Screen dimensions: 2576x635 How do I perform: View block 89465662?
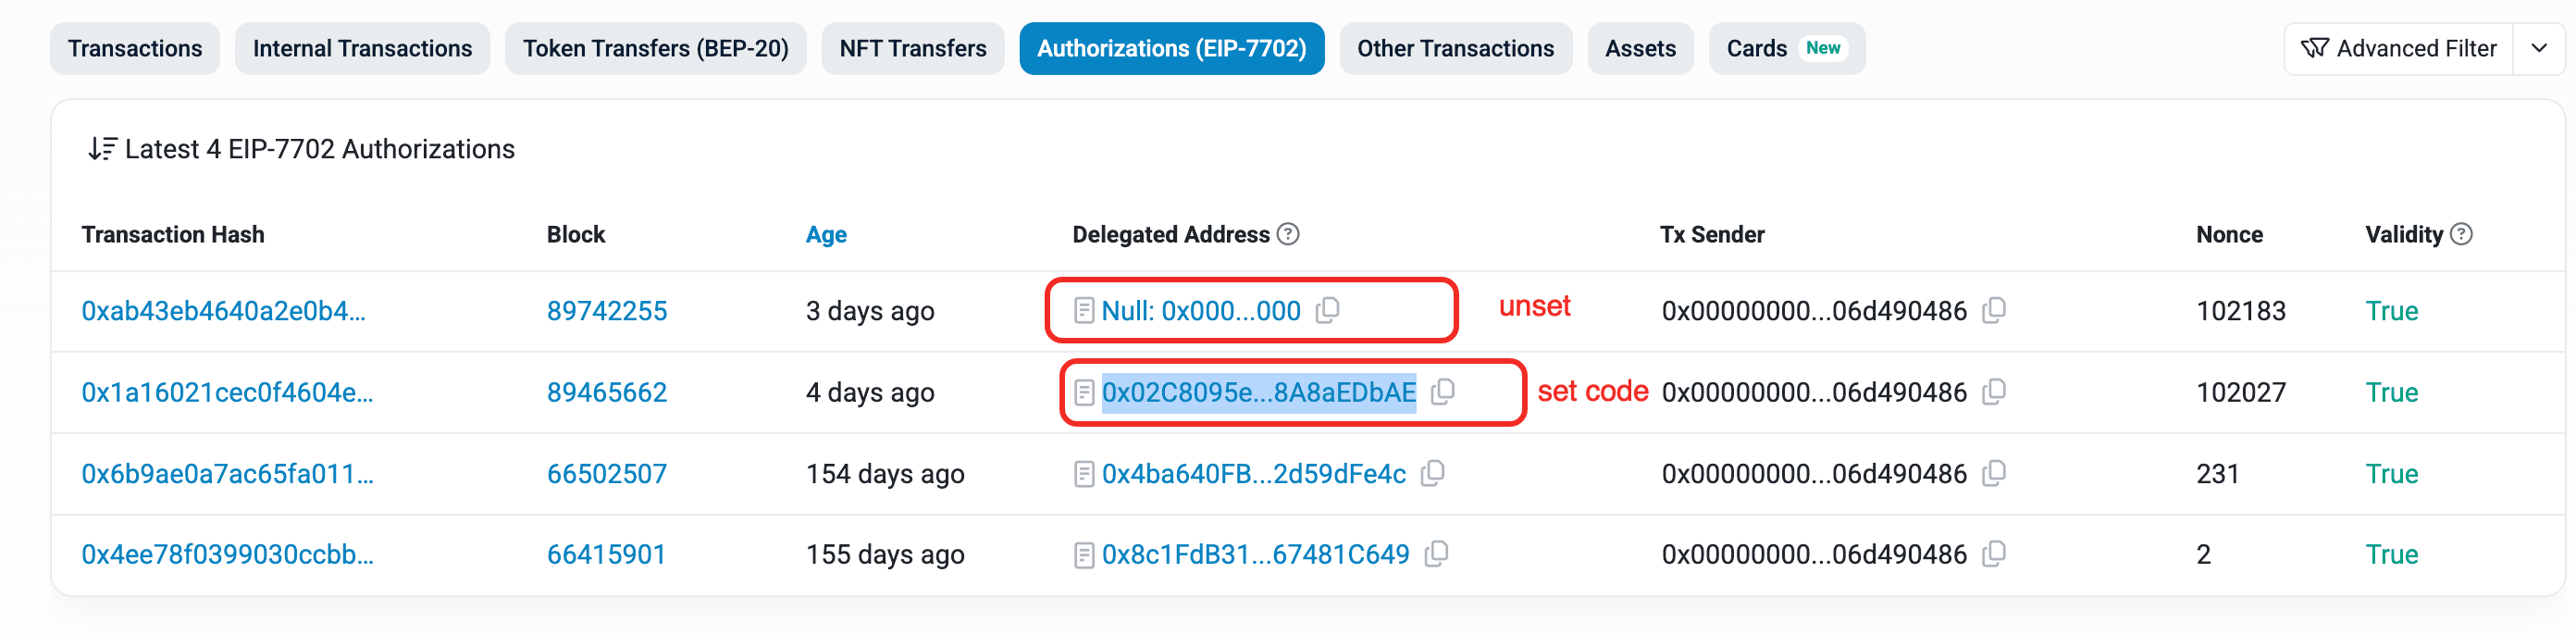click(606, 392)
